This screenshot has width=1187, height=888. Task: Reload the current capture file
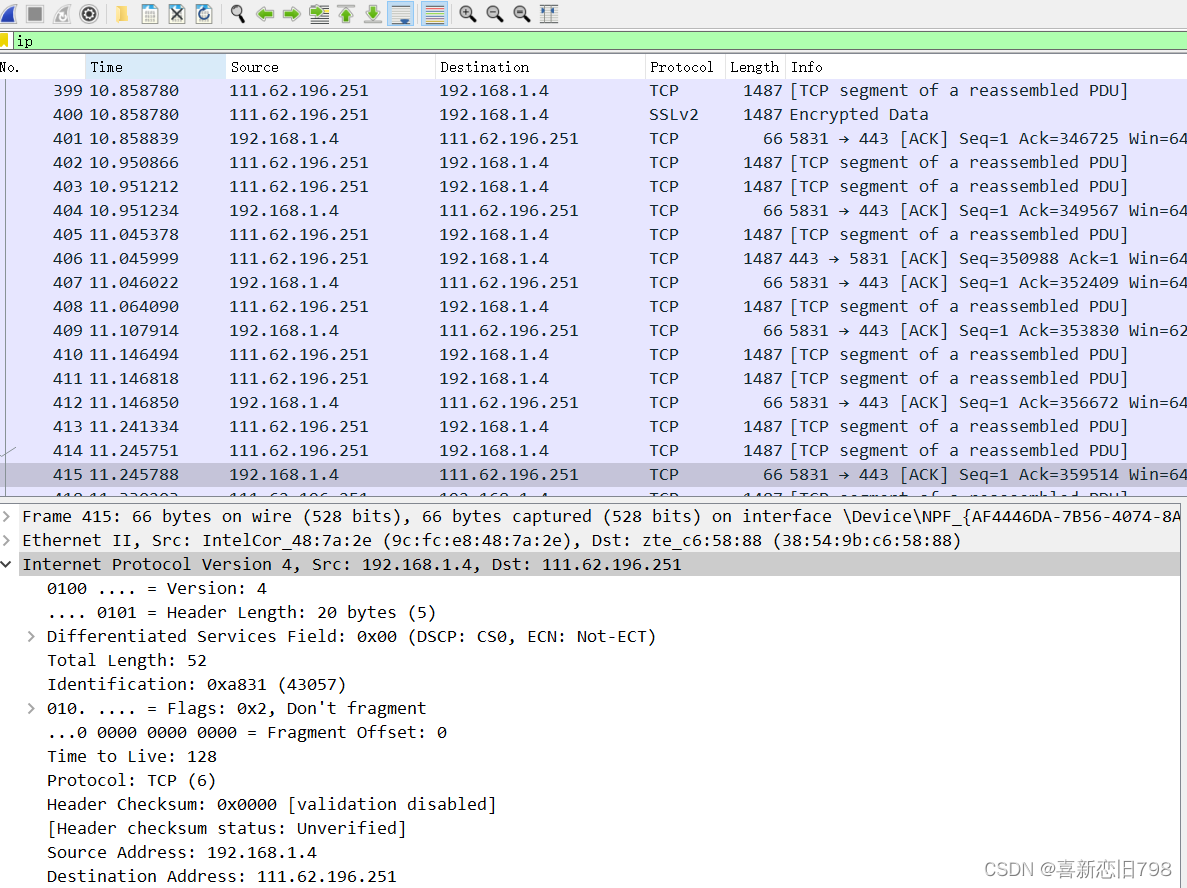click(204, 14)
